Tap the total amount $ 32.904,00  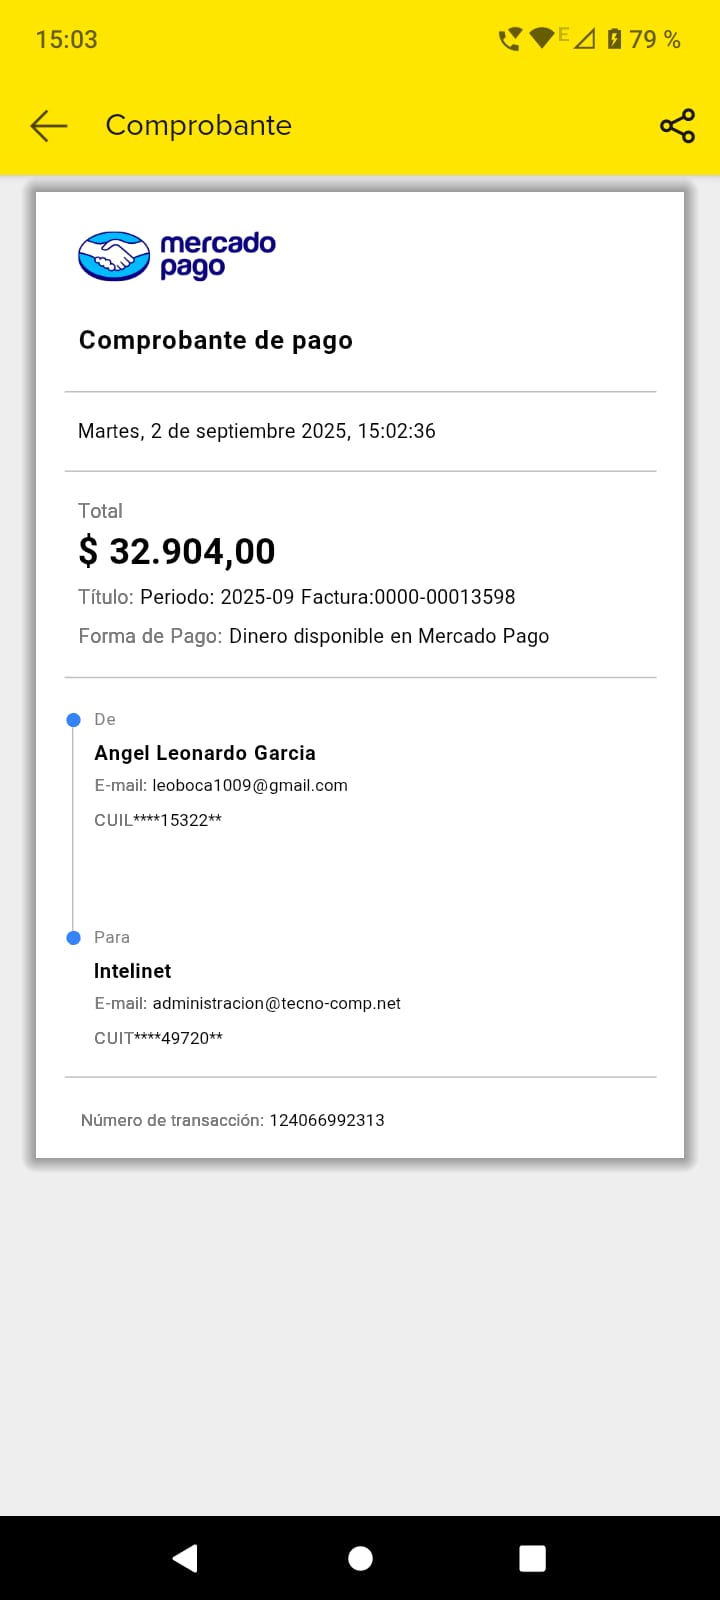click(x=177, y=552)
